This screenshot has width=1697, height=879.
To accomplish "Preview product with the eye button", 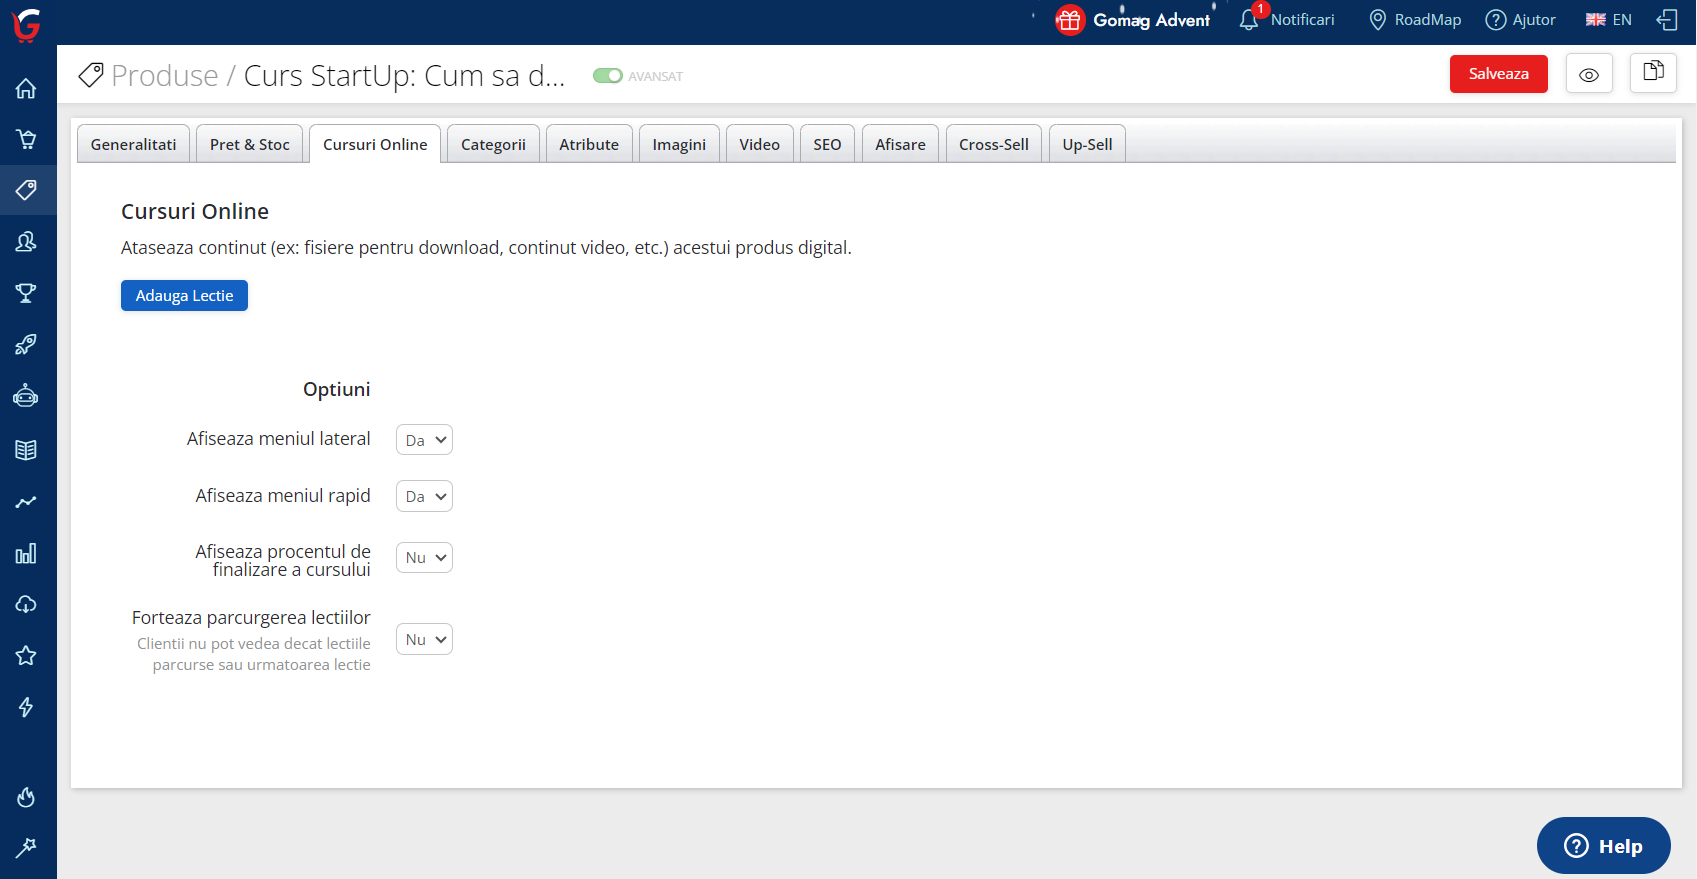I will (1589, 74).
